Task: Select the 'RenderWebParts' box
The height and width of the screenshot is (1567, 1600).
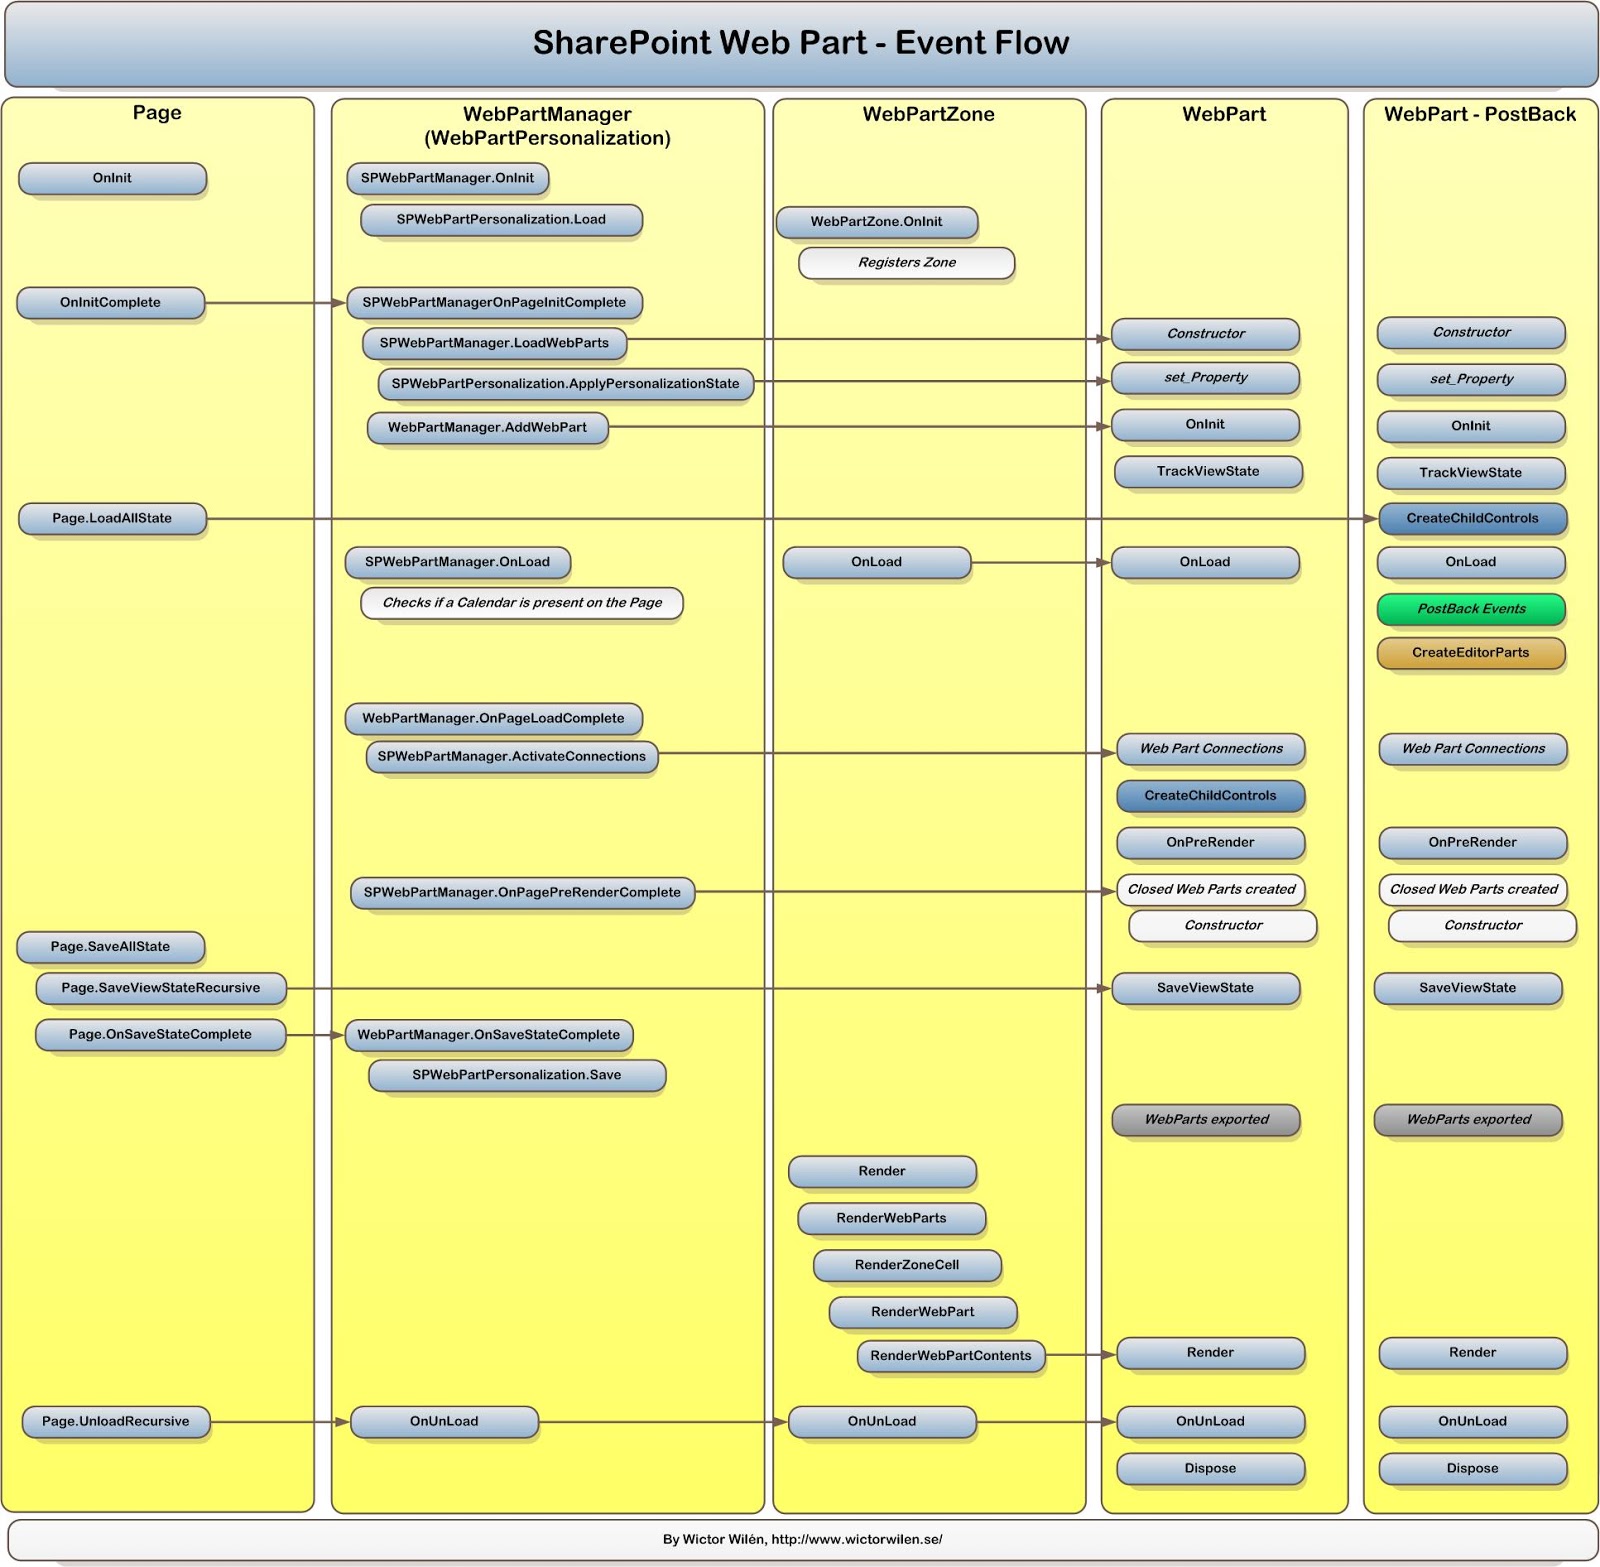Action: point(892,1219)
